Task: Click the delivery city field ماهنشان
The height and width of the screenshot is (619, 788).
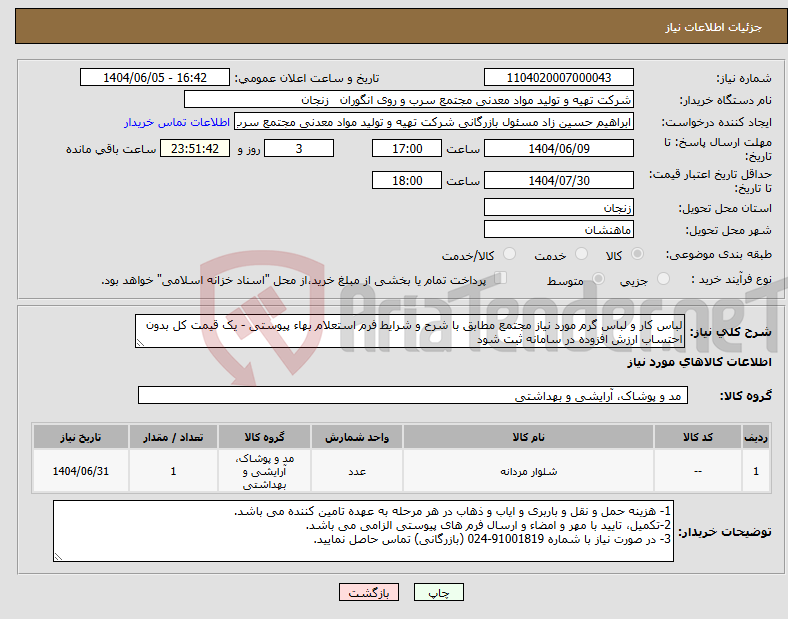Action: point(559,229)
